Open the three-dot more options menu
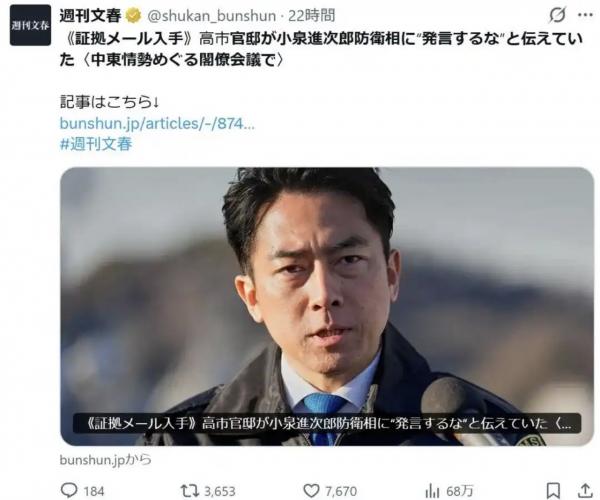The height and width of the screenshot is (500, 600). pyautogui.click(x=585, y=15)
